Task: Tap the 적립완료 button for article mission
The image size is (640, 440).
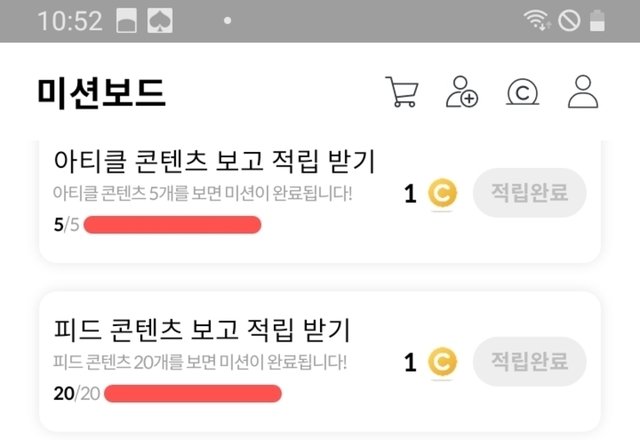Action: click(x=528, y=193)
